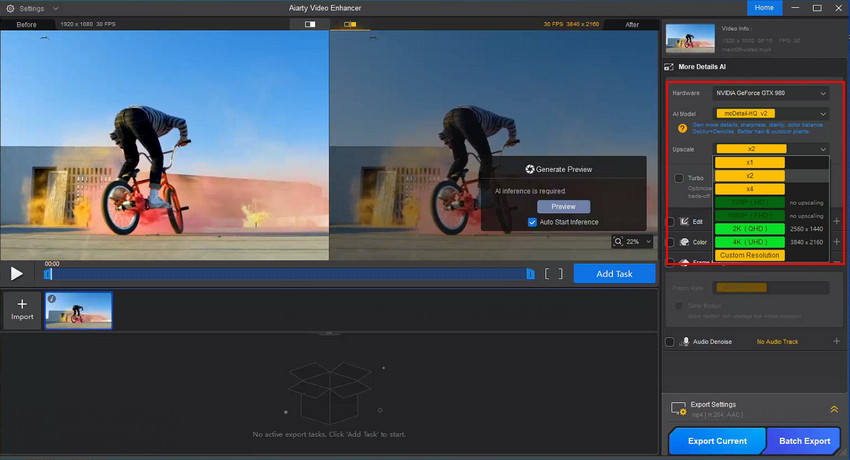Enable the Color checkbox
Viewport: 850px width, 460px height.
click(670, 242)
